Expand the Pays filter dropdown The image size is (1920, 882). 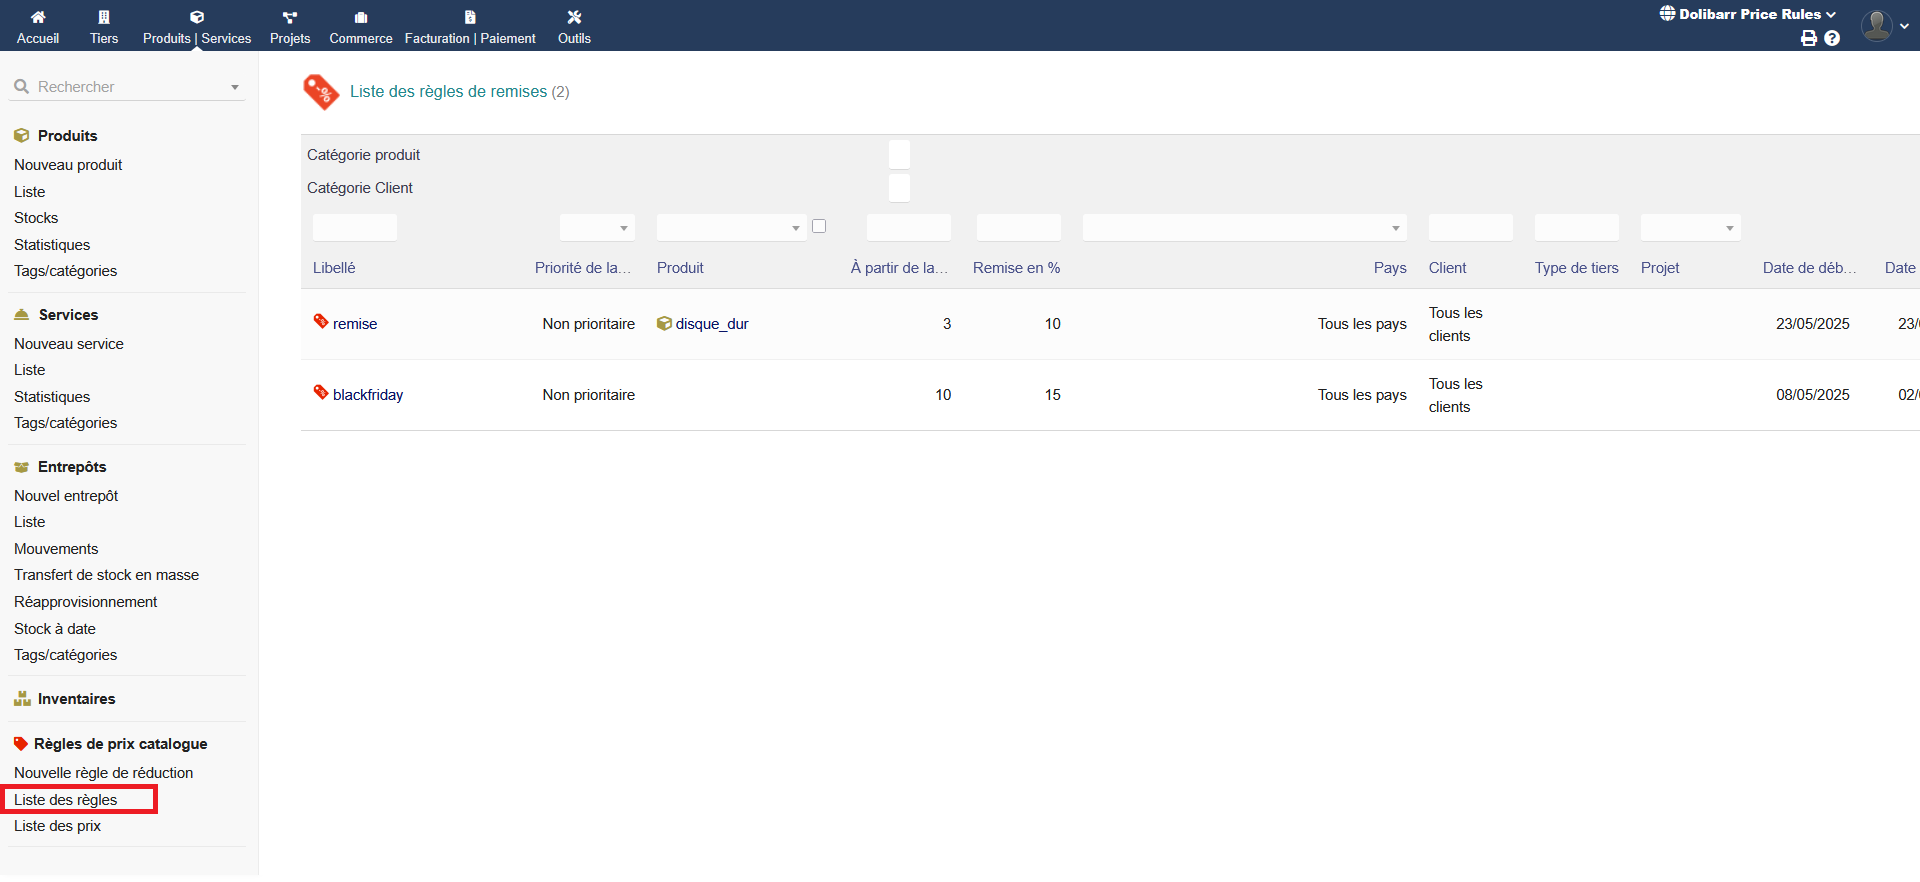click(x=1244, y=228)
